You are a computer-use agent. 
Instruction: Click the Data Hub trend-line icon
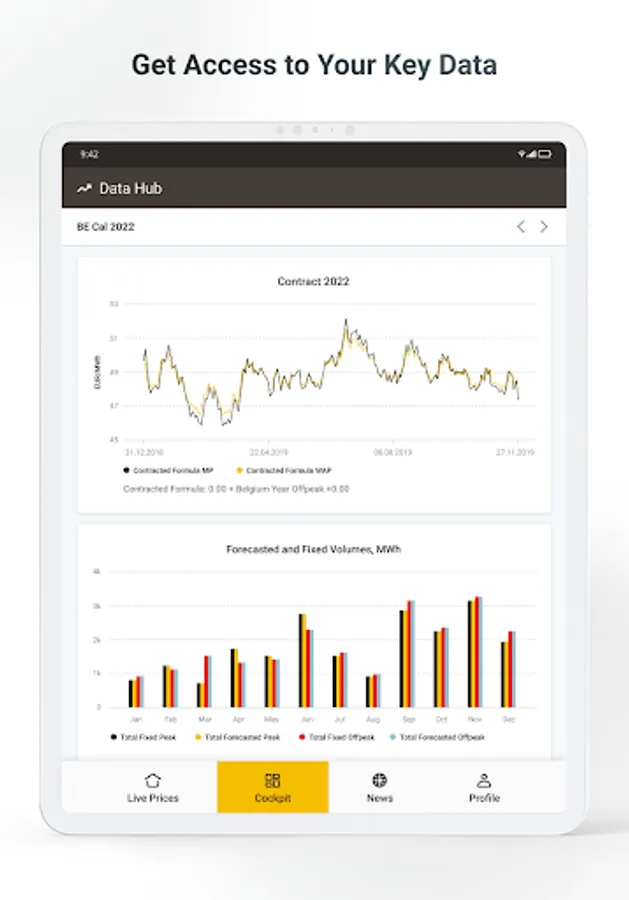[84, 188]
